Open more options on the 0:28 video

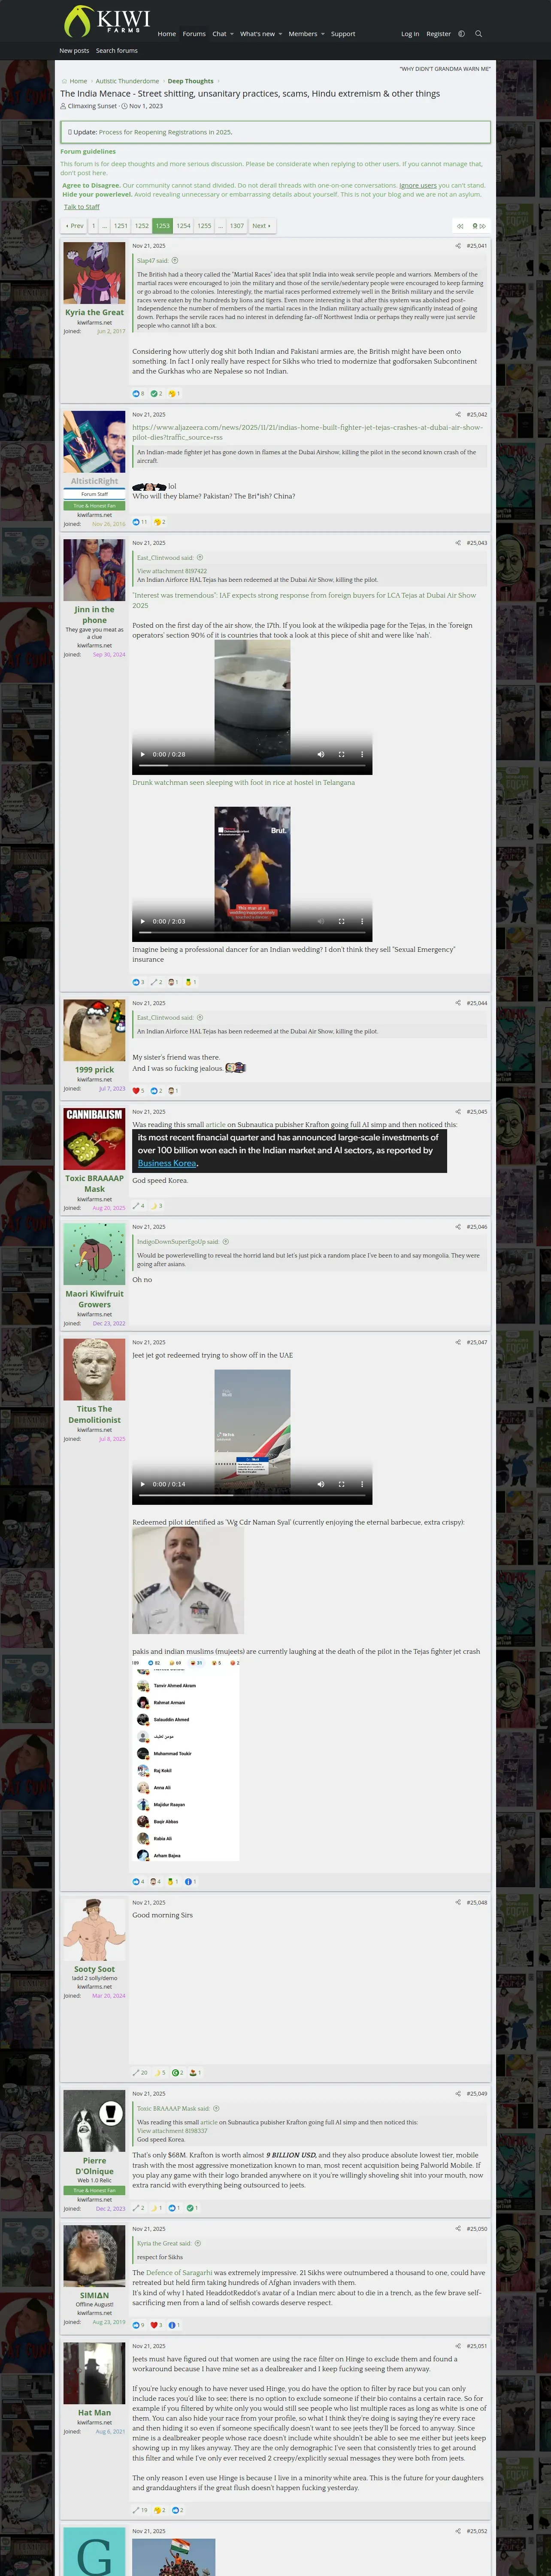(x=362, y=755)
